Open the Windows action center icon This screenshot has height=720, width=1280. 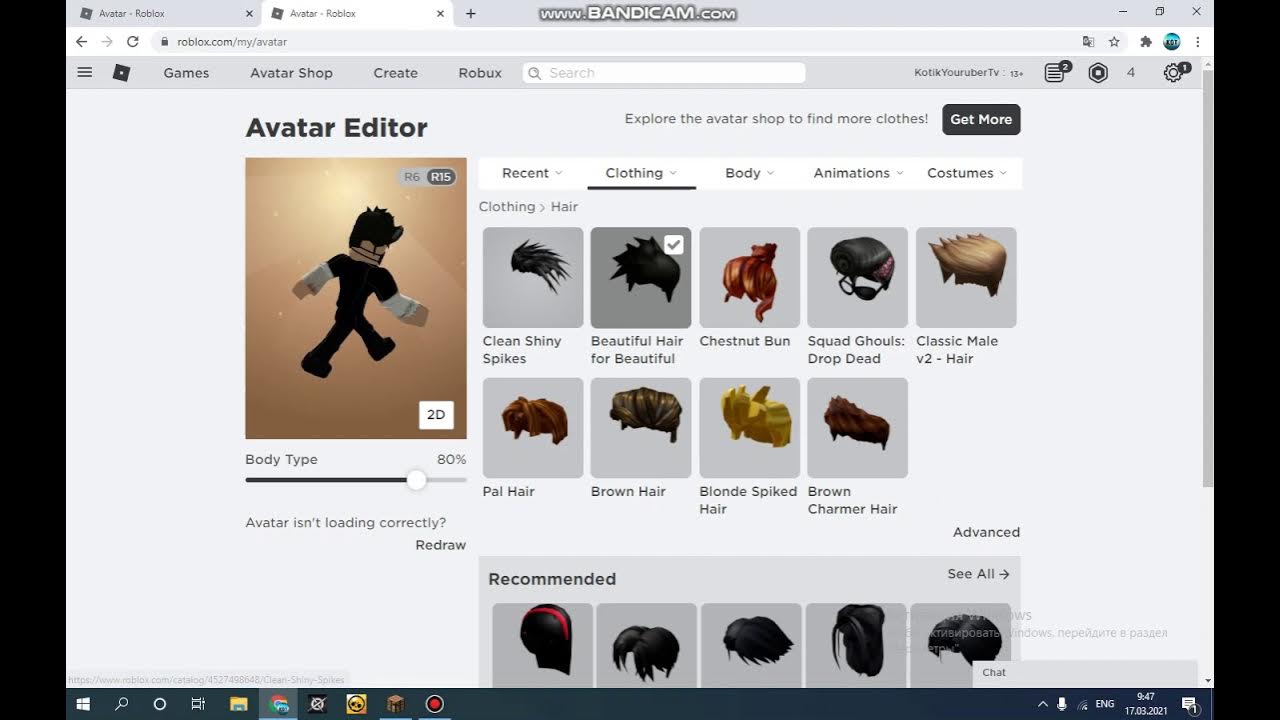pos(1189,704)
